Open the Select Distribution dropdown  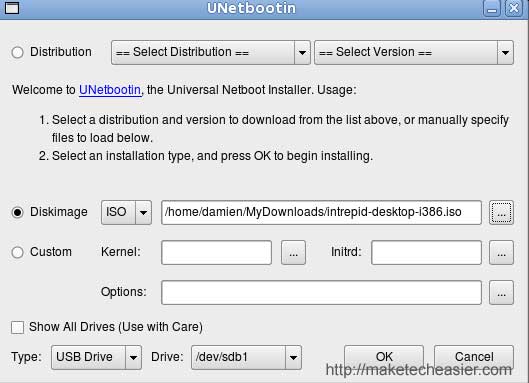(x=211, y=52)
